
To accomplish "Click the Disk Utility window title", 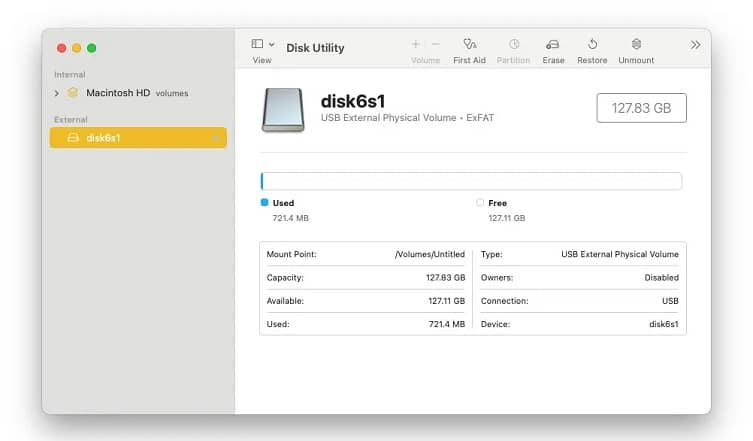I will [x=316, y=48].
